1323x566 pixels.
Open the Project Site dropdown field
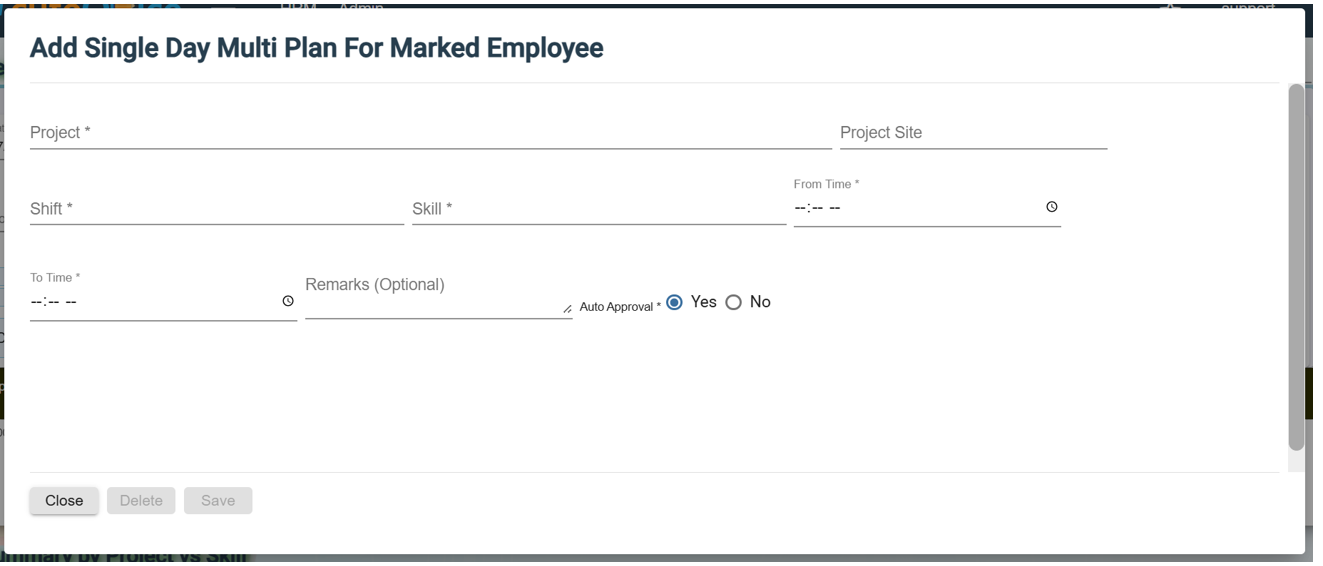[x=973, y=134]
